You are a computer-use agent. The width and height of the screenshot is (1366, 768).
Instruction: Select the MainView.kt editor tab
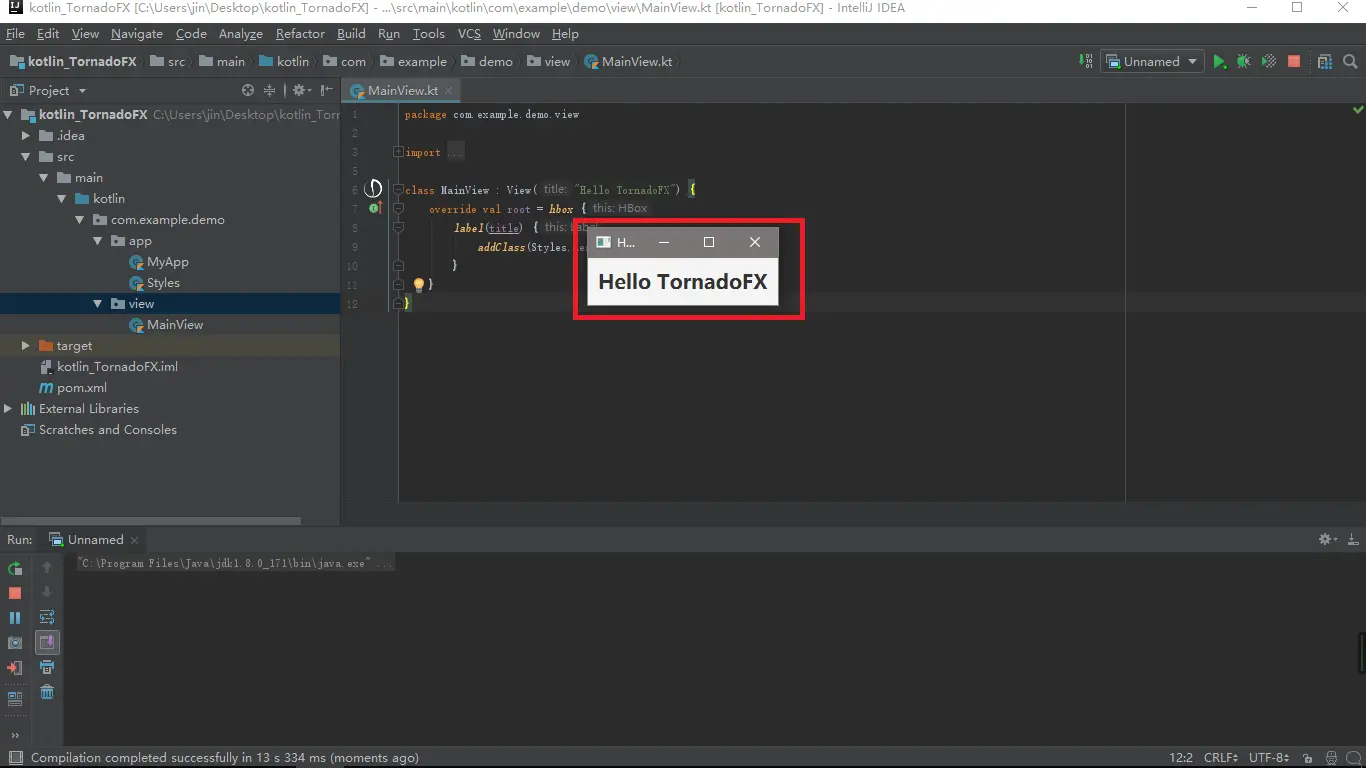pos(402,90)
